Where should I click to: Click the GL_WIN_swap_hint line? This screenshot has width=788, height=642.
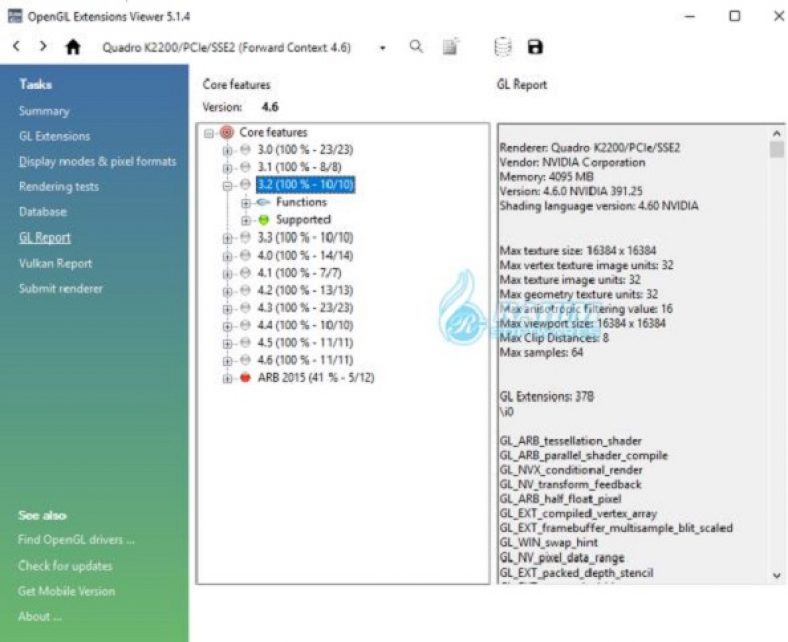(x=549, y=543)
